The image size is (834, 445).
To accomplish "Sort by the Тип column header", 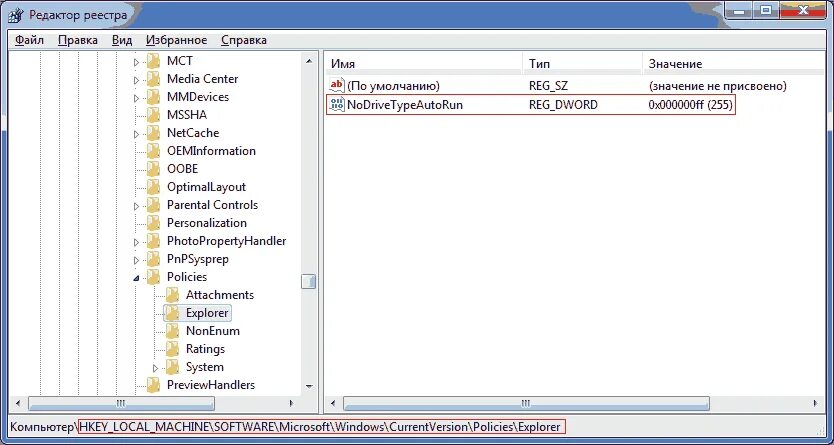I will (x=582, y=64).
